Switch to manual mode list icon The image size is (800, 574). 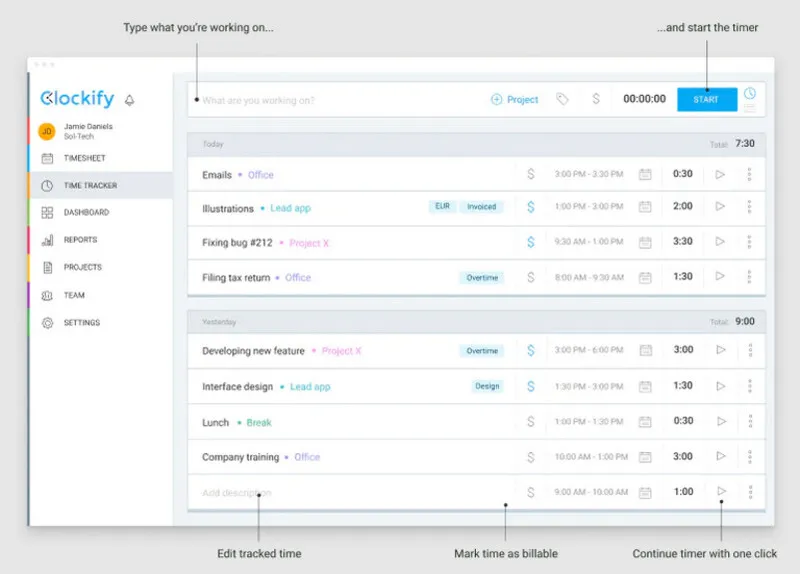[749, 108]
